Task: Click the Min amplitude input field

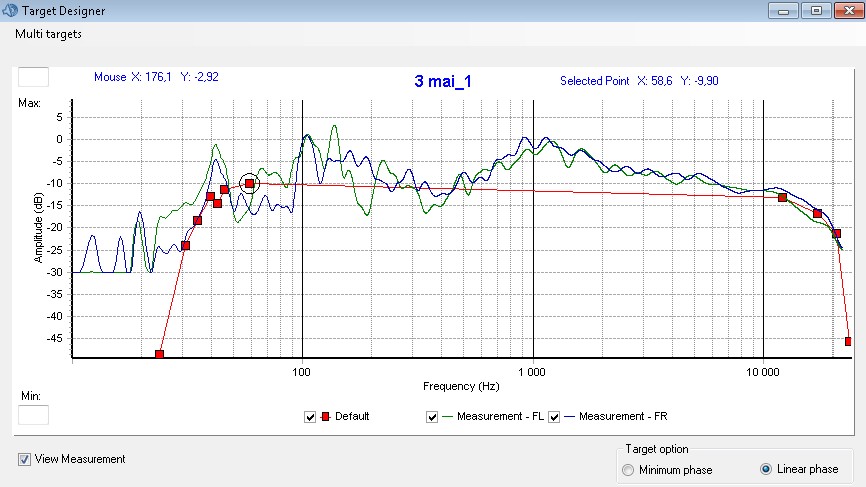Action: tap(33, 415)
